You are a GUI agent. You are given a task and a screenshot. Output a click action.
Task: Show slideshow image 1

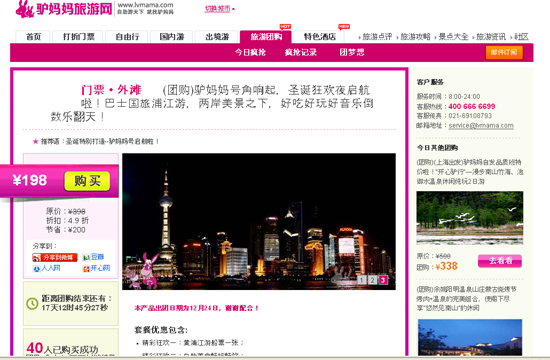coord(362,280)
